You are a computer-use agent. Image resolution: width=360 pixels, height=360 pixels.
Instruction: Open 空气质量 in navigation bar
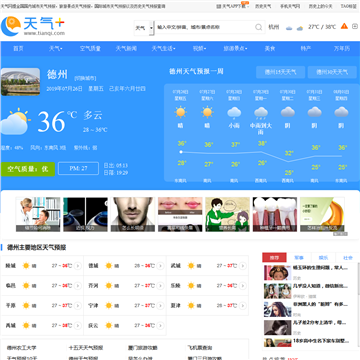[90, 48]
